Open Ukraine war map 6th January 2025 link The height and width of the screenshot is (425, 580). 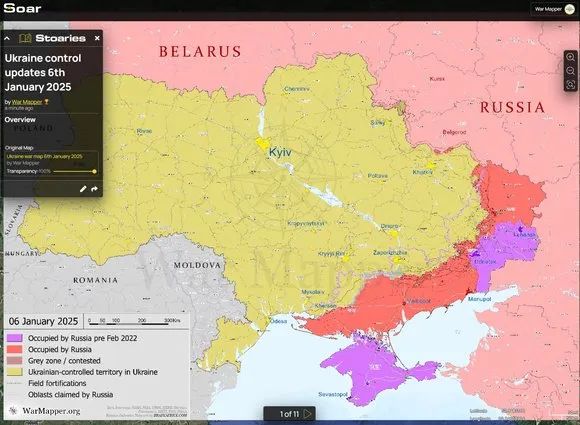click(44, 156)
